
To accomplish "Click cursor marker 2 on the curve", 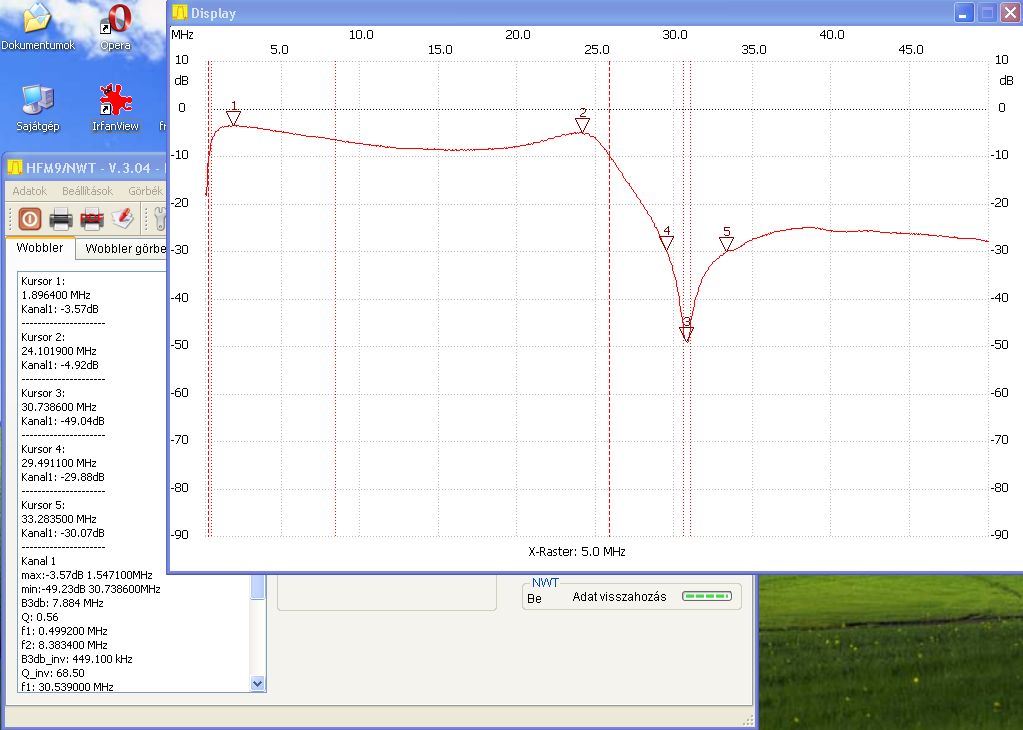I will [583, 125].
